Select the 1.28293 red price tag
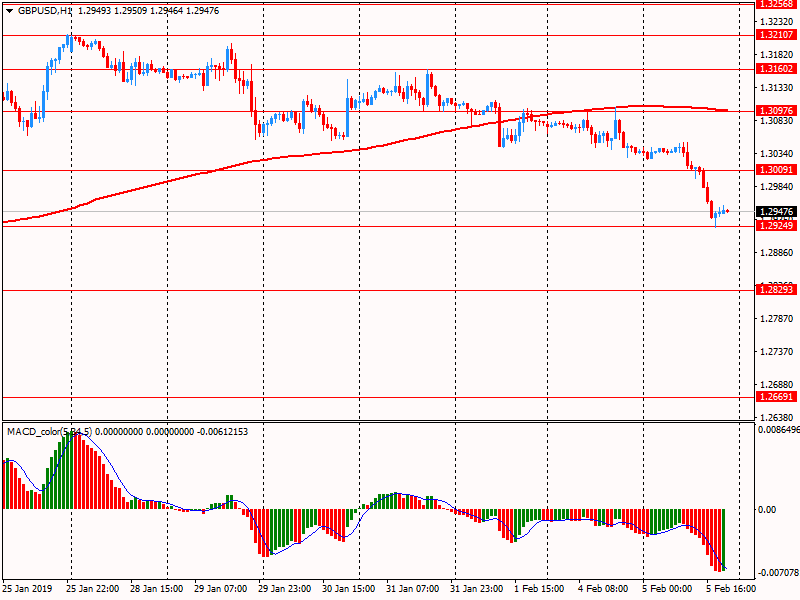Screen dimensions: 800x600 coord(777,290)
